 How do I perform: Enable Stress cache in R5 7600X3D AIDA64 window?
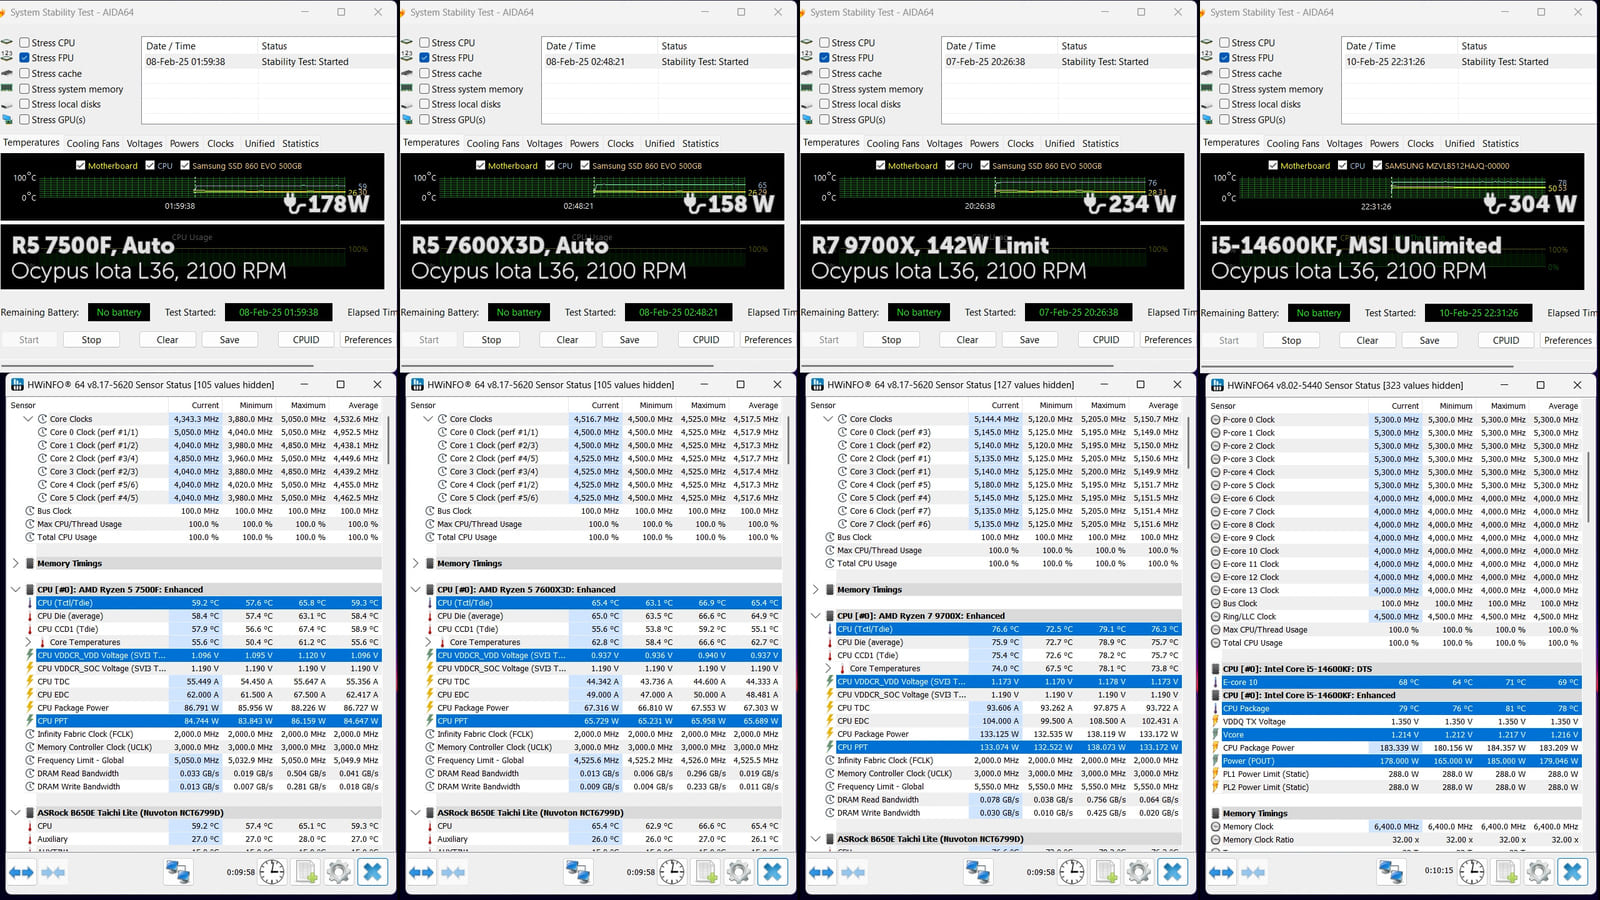point(424,73)
